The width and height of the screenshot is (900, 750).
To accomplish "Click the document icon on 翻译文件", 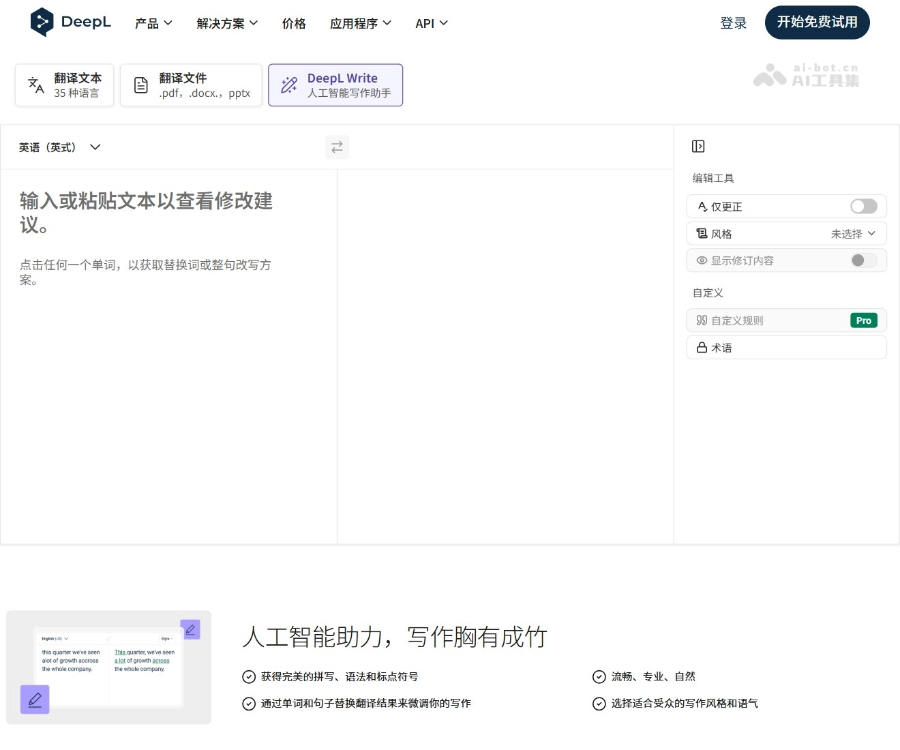I will pyautogui.click(x=140, y=85).
